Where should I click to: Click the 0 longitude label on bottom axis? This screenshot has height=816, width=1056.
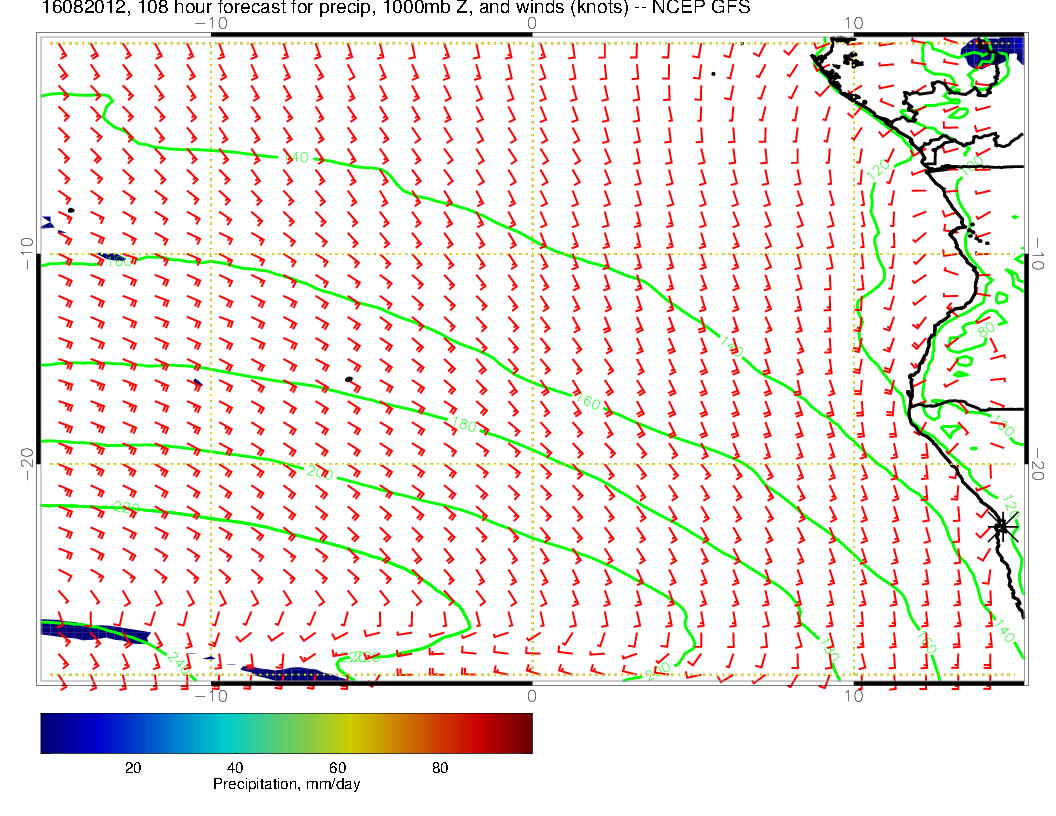coord(531,695)
